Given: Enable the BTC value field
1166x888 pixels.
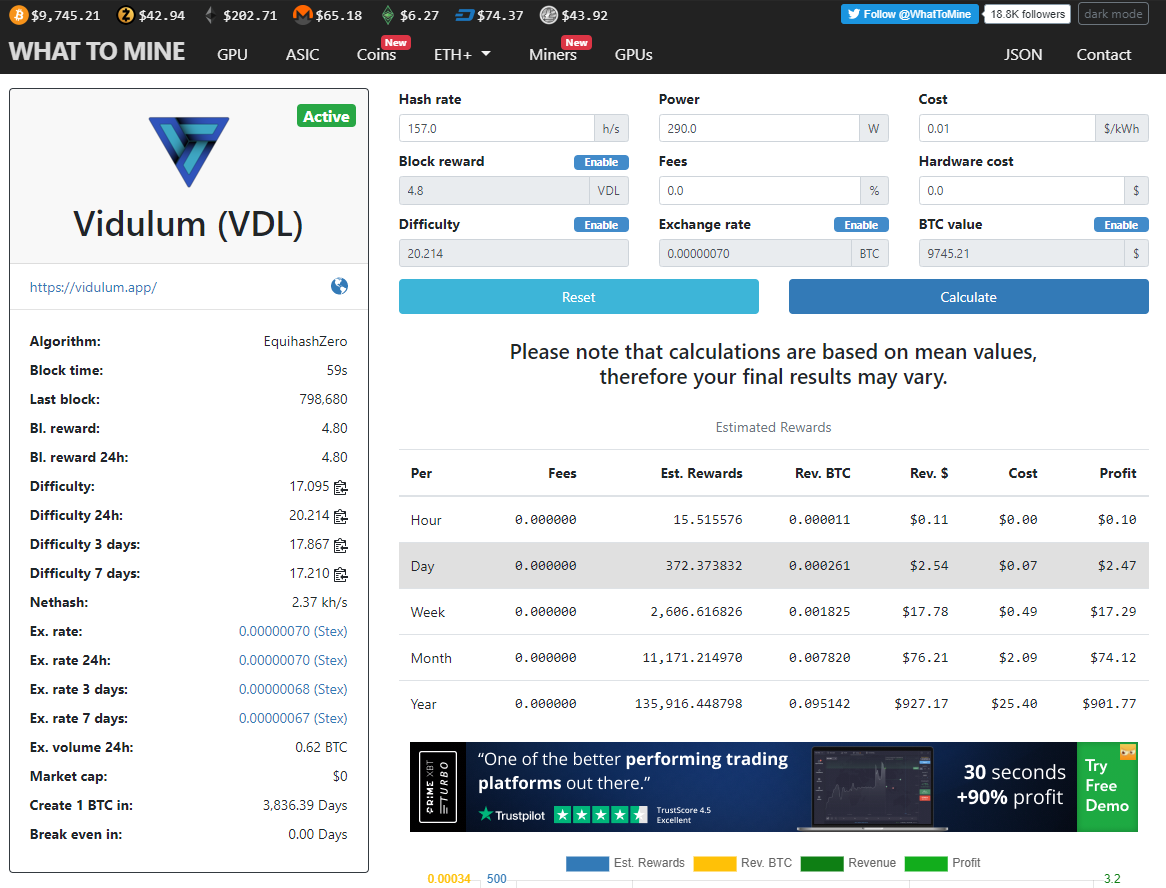Looking at the screenshot, I should (1121, 225).
